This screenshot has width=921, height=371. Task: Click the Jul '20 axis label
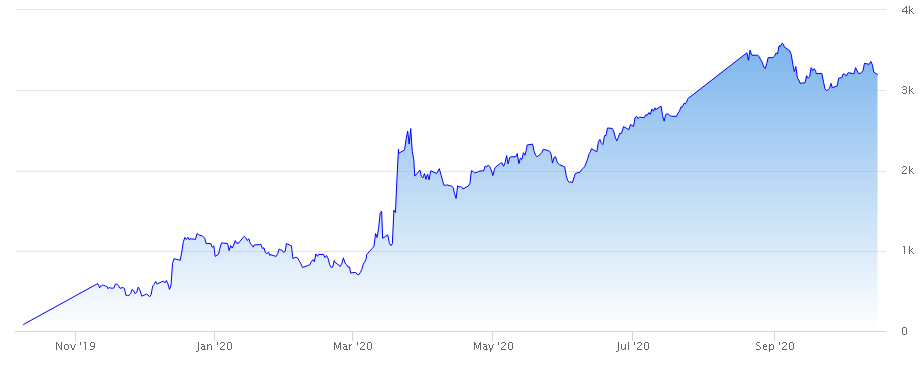633,346
